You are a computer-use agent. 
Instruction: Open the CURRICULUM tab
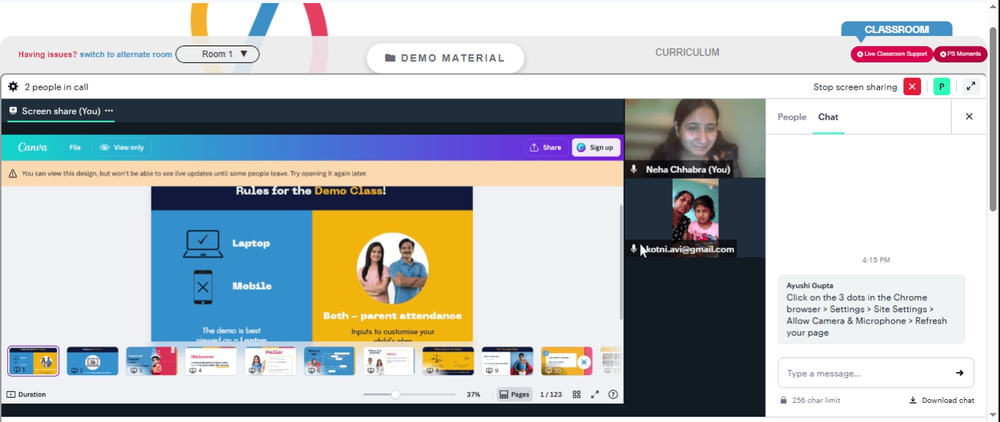[x=687, y=53]
